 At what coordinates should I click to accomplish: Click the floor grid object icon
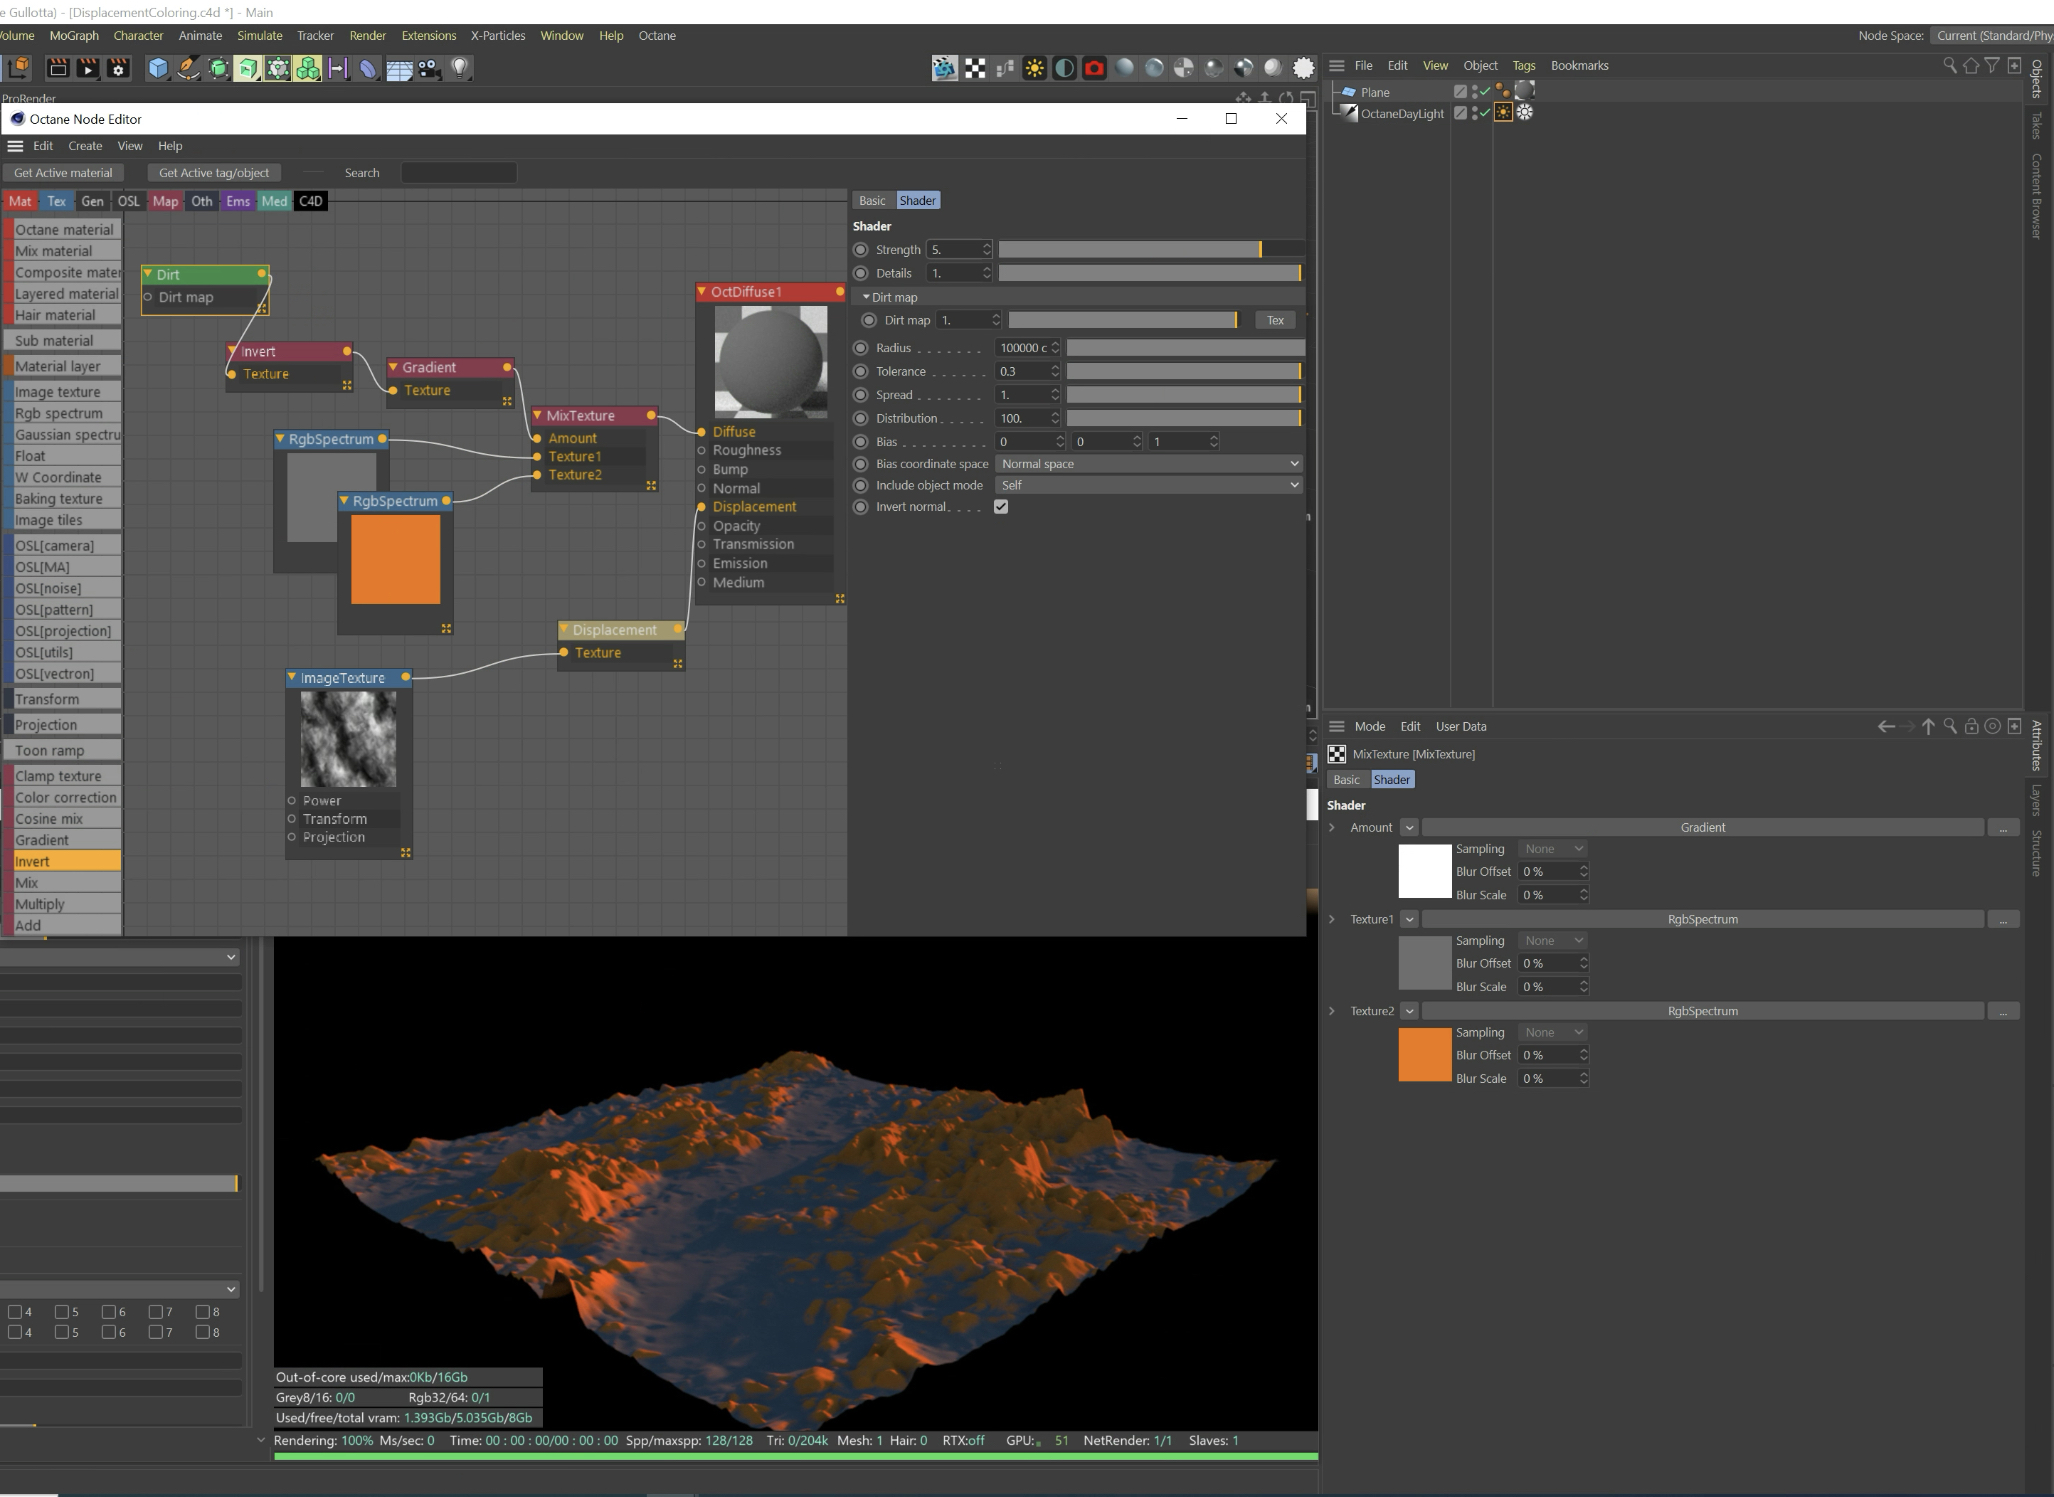(x=399, y=68)
